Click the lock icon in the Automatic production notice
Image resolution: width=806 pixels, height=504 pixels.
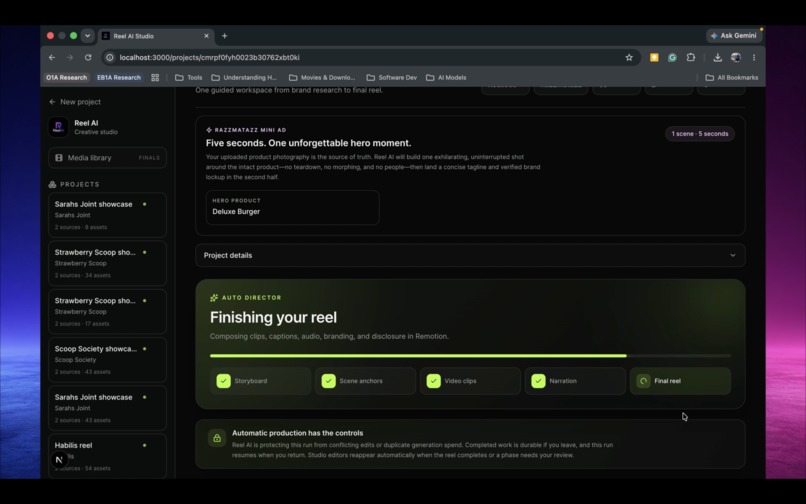click(x=217, y=438)
